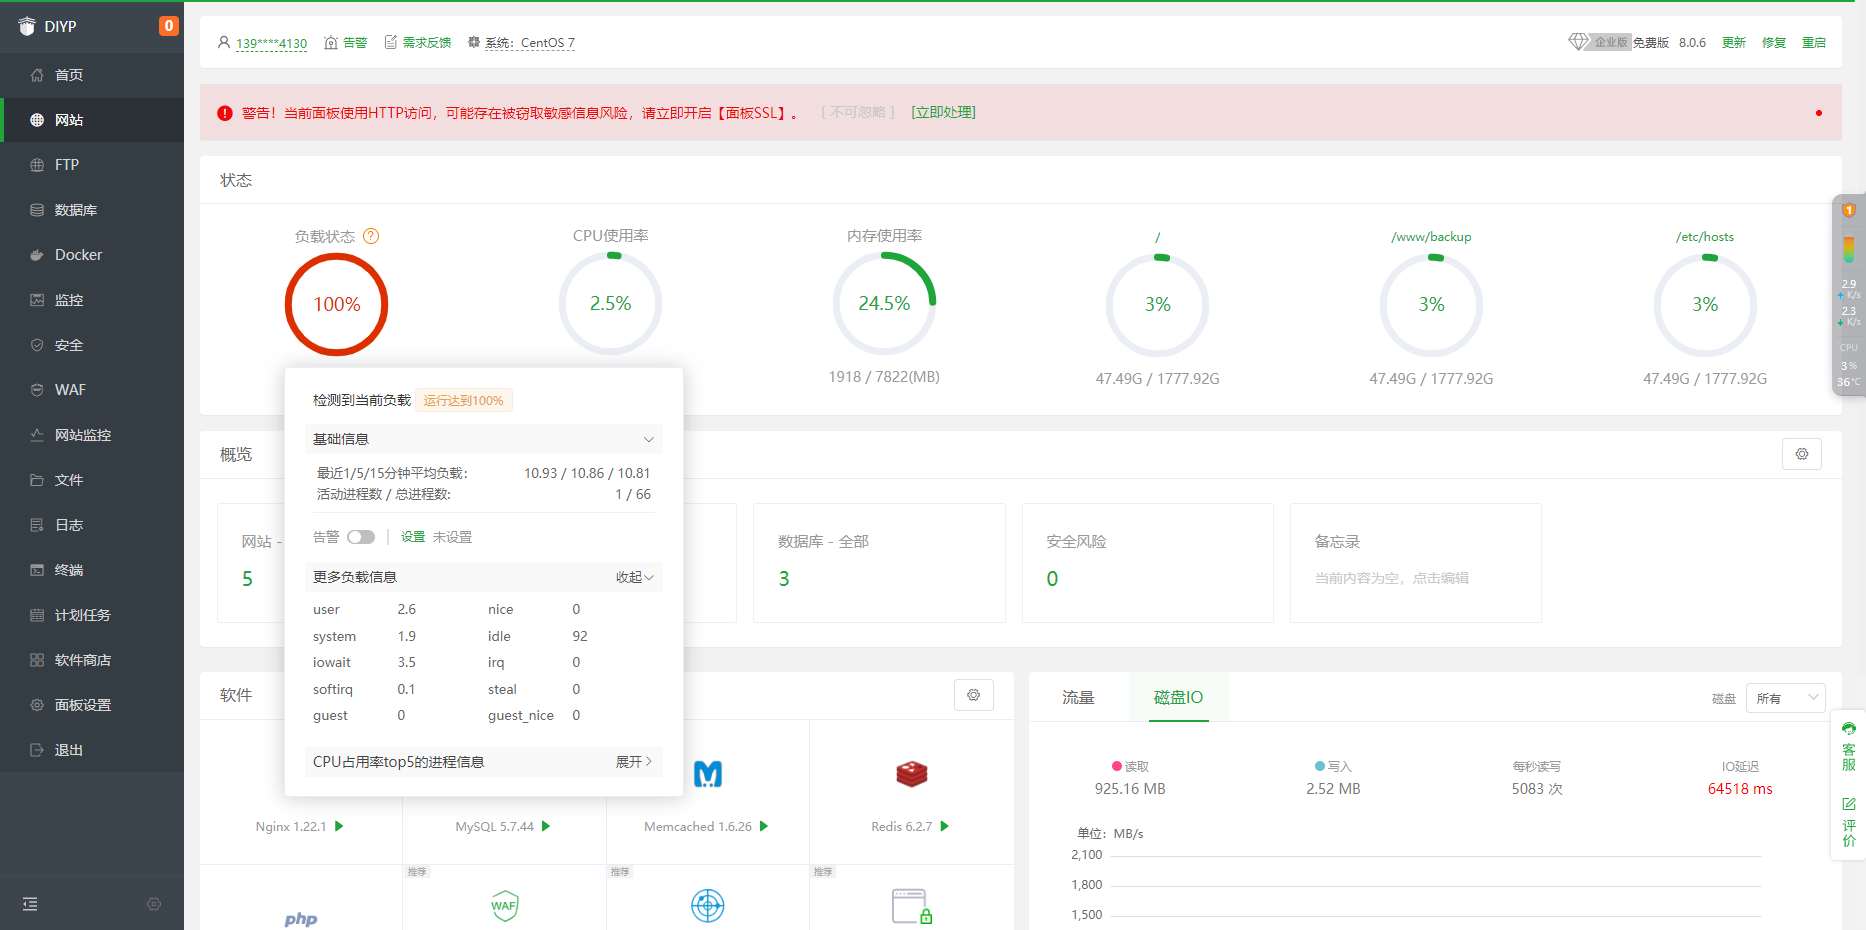Open the 网站 websites sidebar item
Screen dimensions: 1866x930
(x=92, y=120)
